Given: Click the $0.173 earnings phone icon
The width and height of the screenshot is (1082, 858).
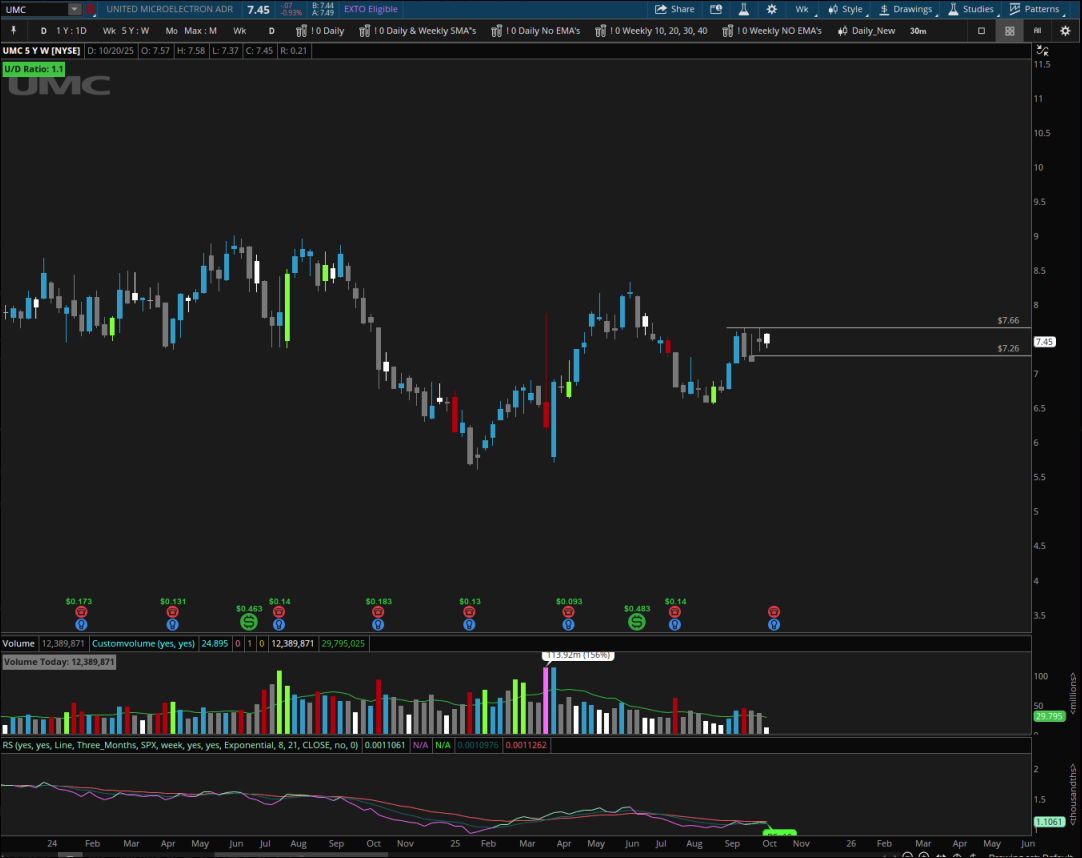Looking at the screenshot, I should click(x=81, y=612).
